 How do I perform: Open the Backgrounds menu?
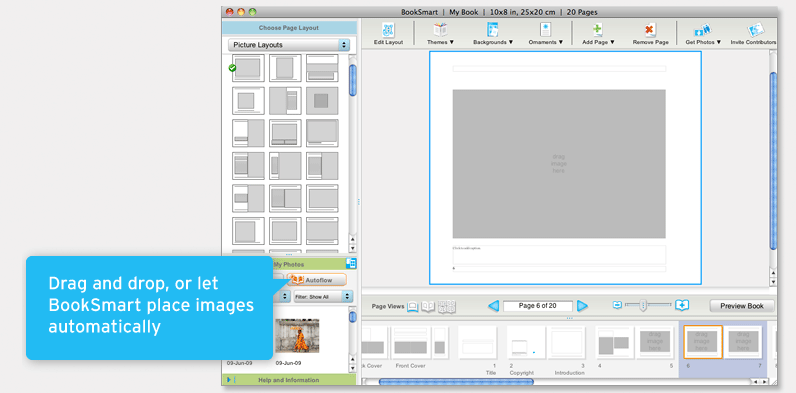click(493, 34)
